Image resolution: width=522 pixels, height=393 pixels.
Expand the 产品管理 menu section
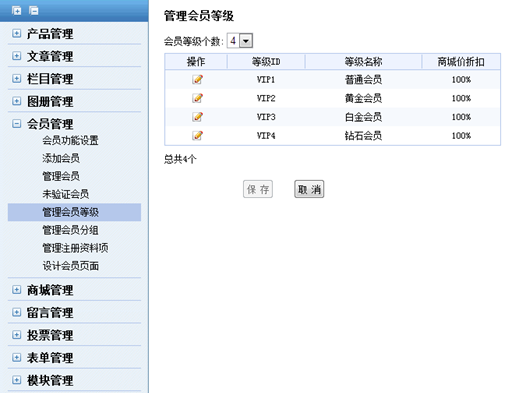point(16,33)
